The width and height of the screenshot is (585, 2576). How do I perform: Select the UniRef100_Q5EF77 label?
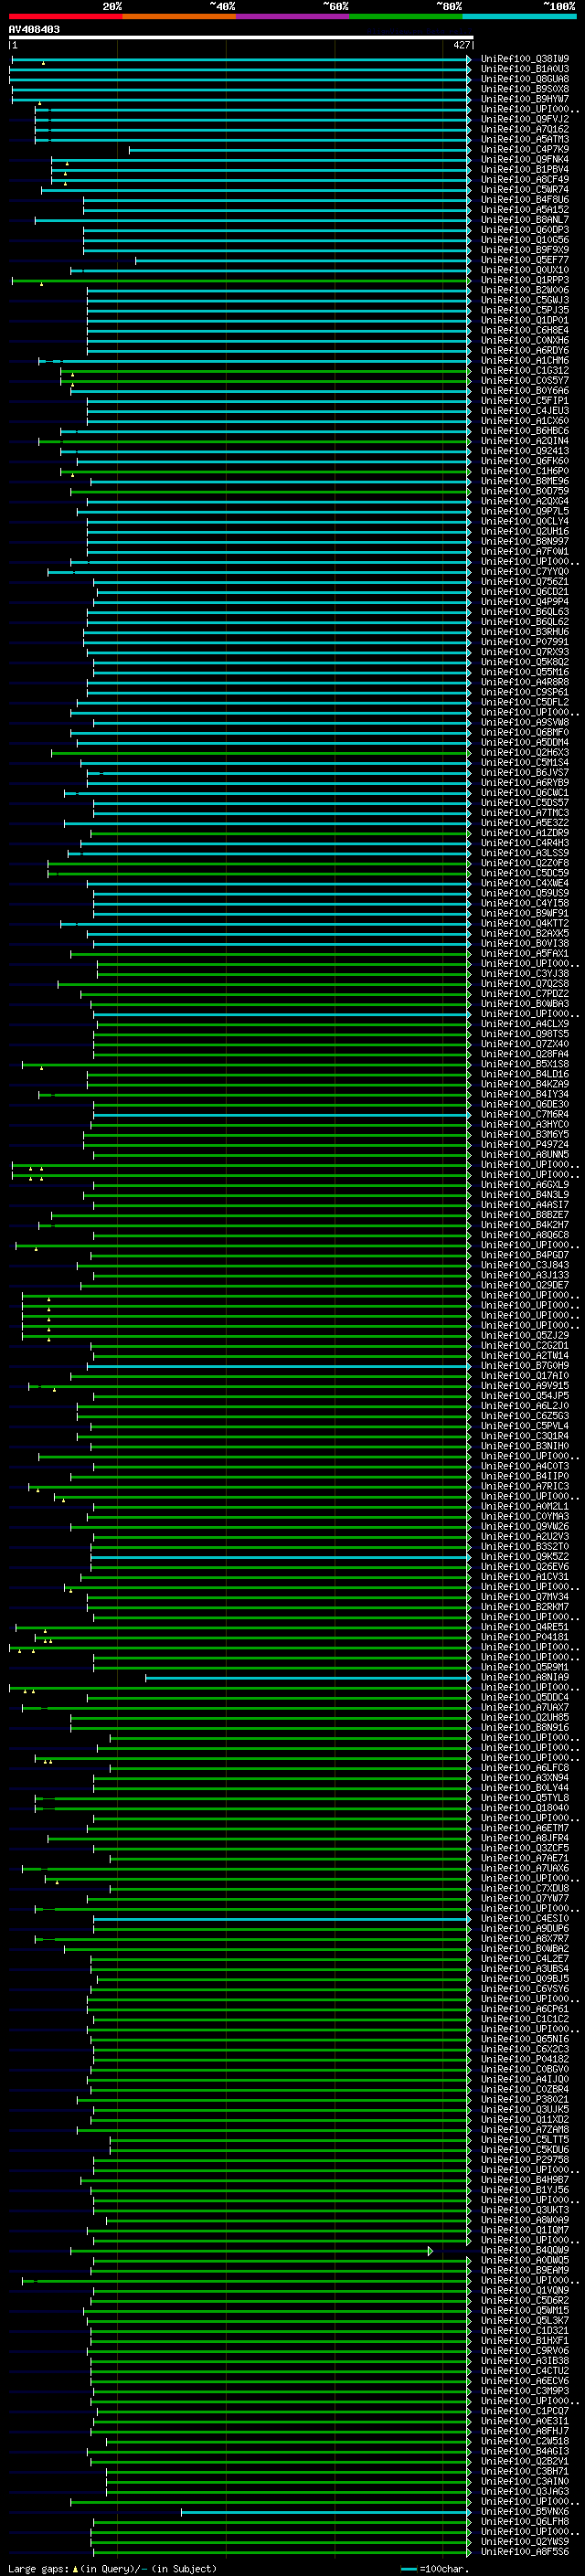[525, 260]
